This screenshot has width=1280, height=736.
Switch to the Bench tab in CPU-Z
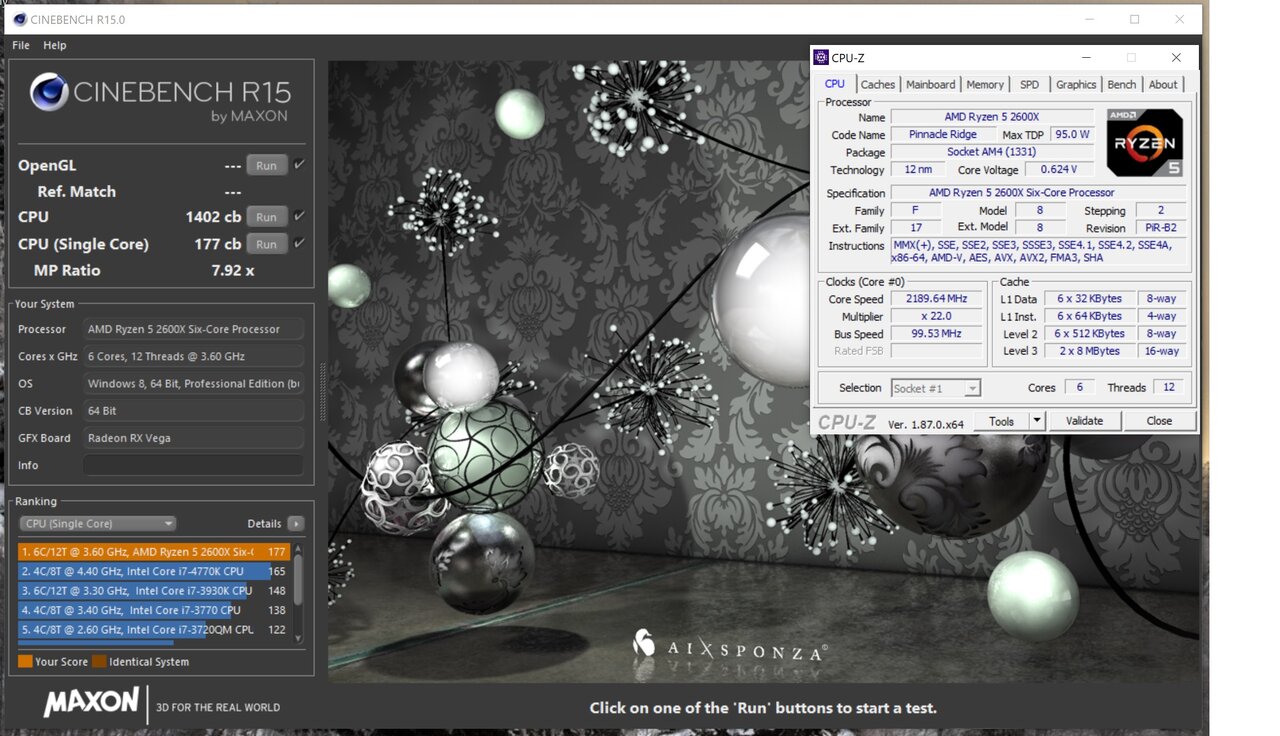(1122, 85)
